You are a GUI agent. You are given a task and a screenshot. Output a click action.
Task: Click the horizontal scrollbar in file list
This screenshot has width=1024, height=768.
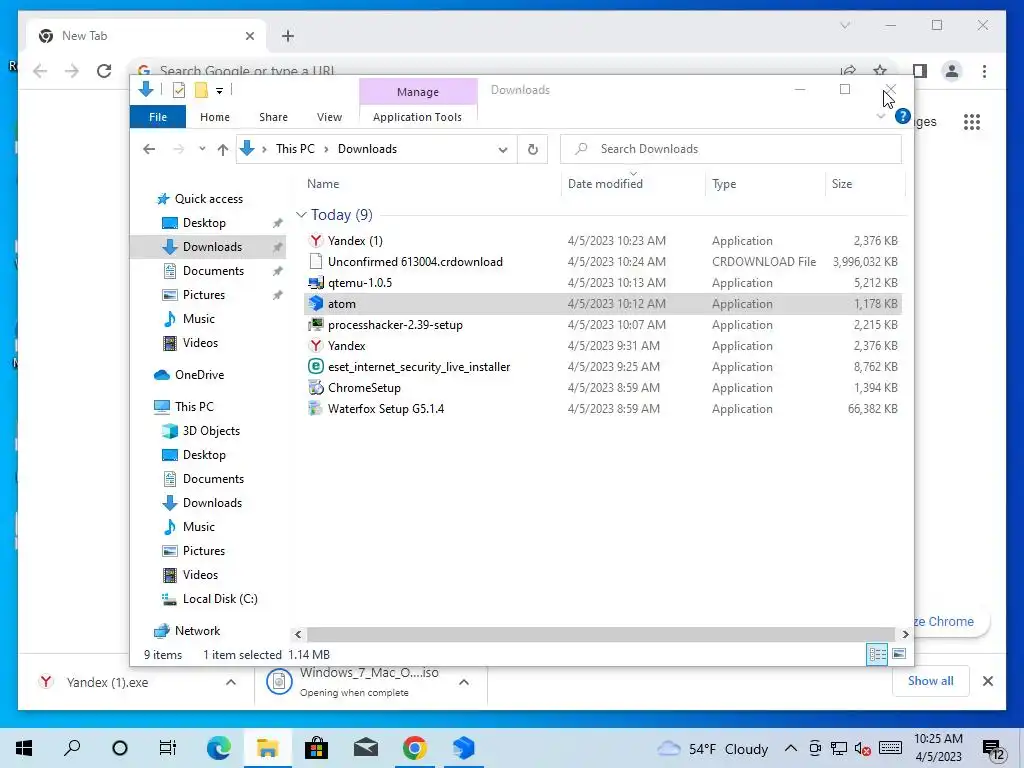(600, 634)
